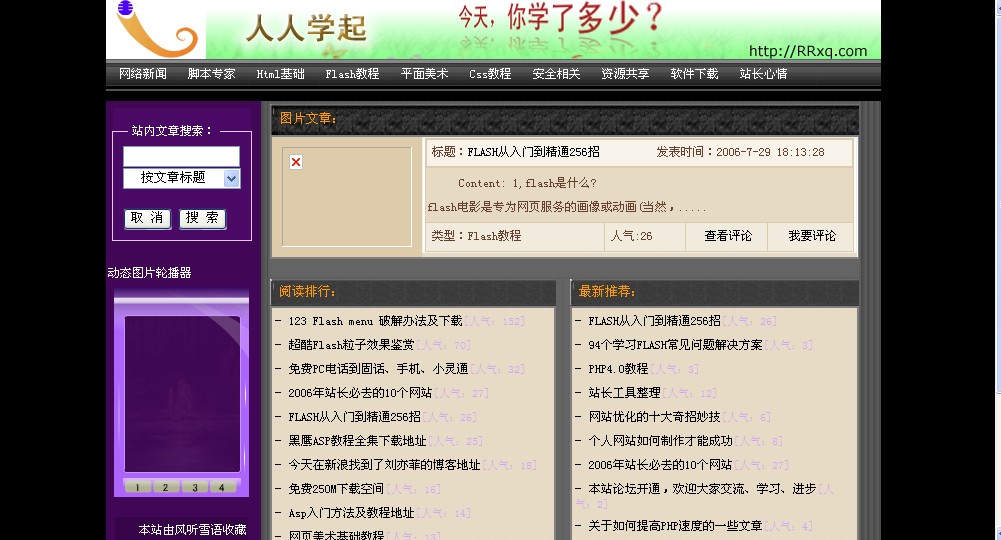The width and height of the screenshot is (1001, 540).
Task: Click 发表时间 2006-7-29 18:13:28 text
Action: coord(741,152)
